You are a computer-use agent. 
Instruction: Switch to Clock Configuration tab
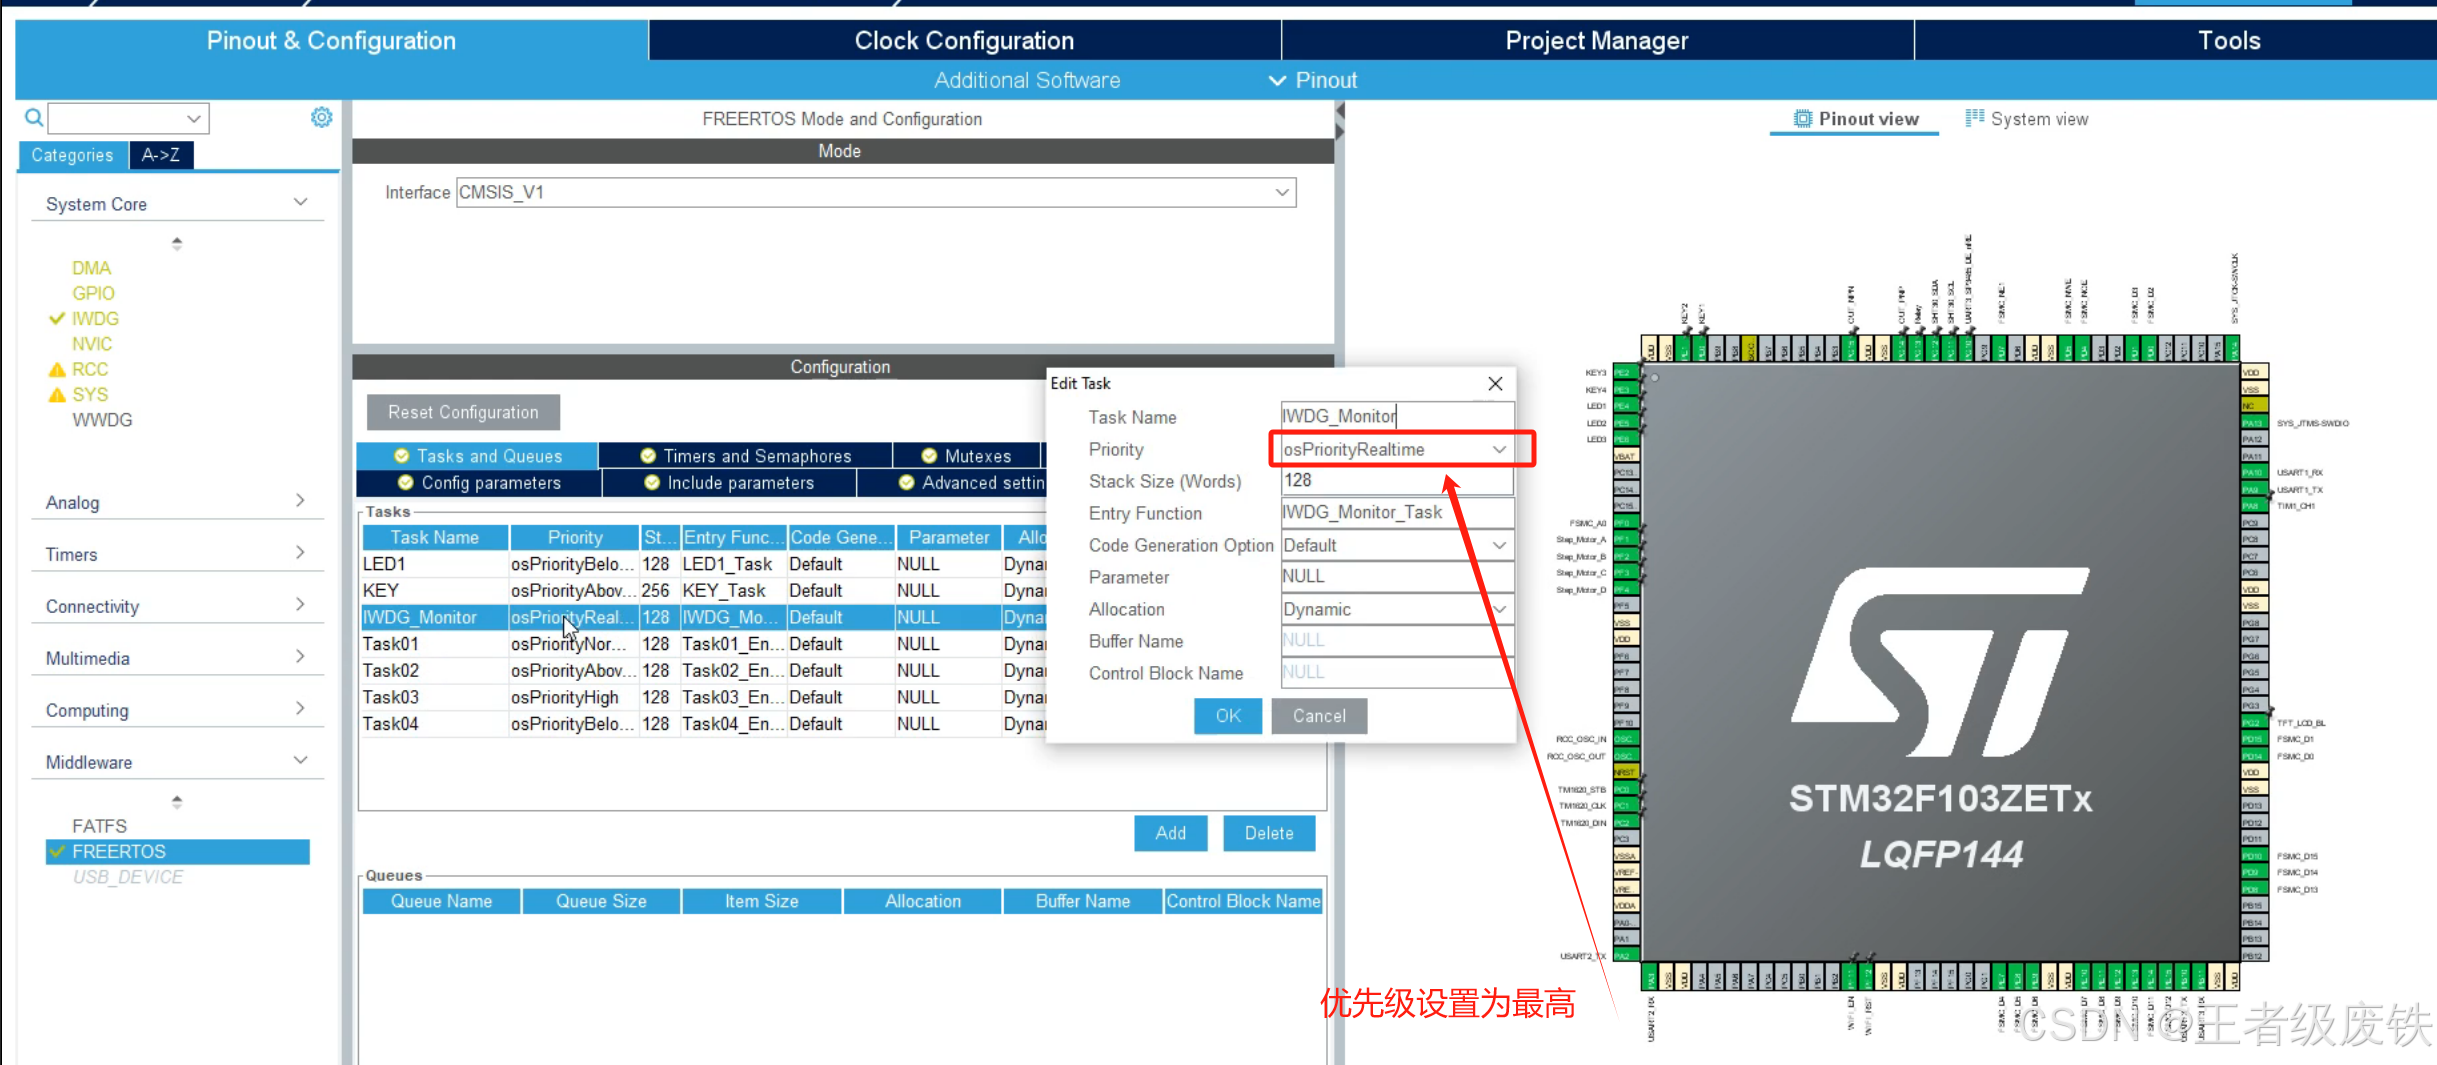pos(964,40)
